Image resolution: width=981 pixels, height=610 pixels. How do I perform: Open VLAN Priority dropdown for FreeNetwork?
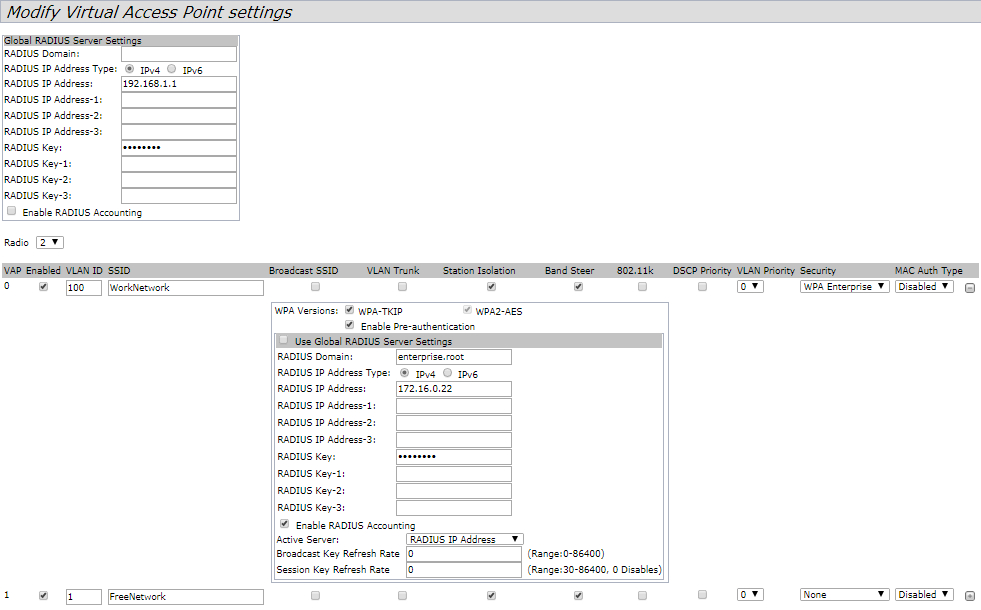click(750, 594)
